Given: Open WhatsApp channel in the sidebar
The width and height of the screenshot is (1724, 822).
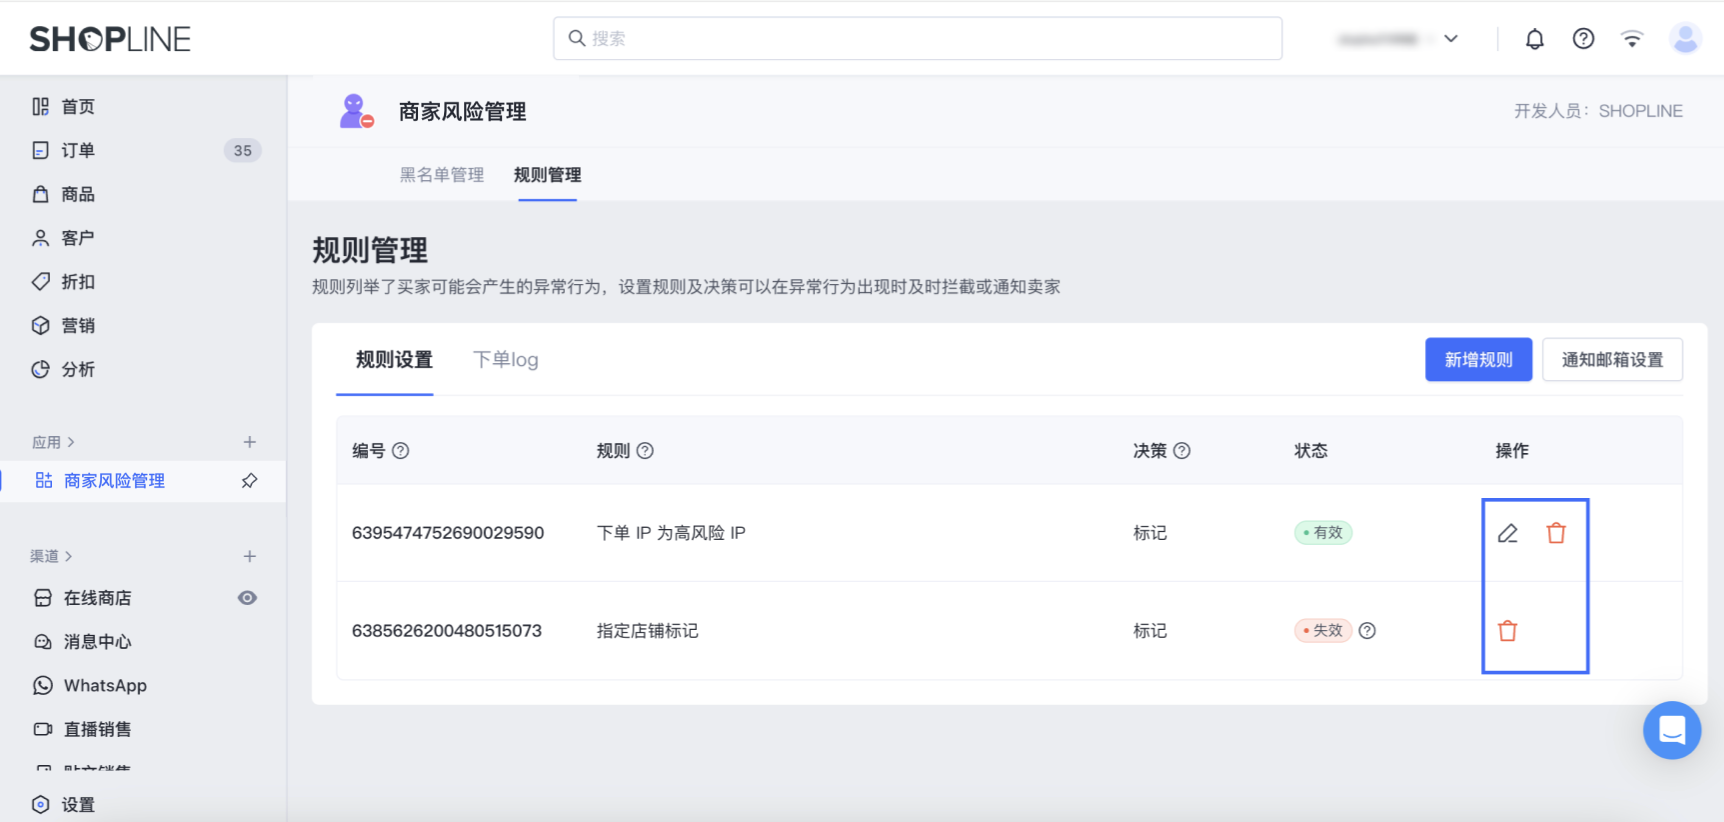Looking at the screenshot, I should coord(105,686).
